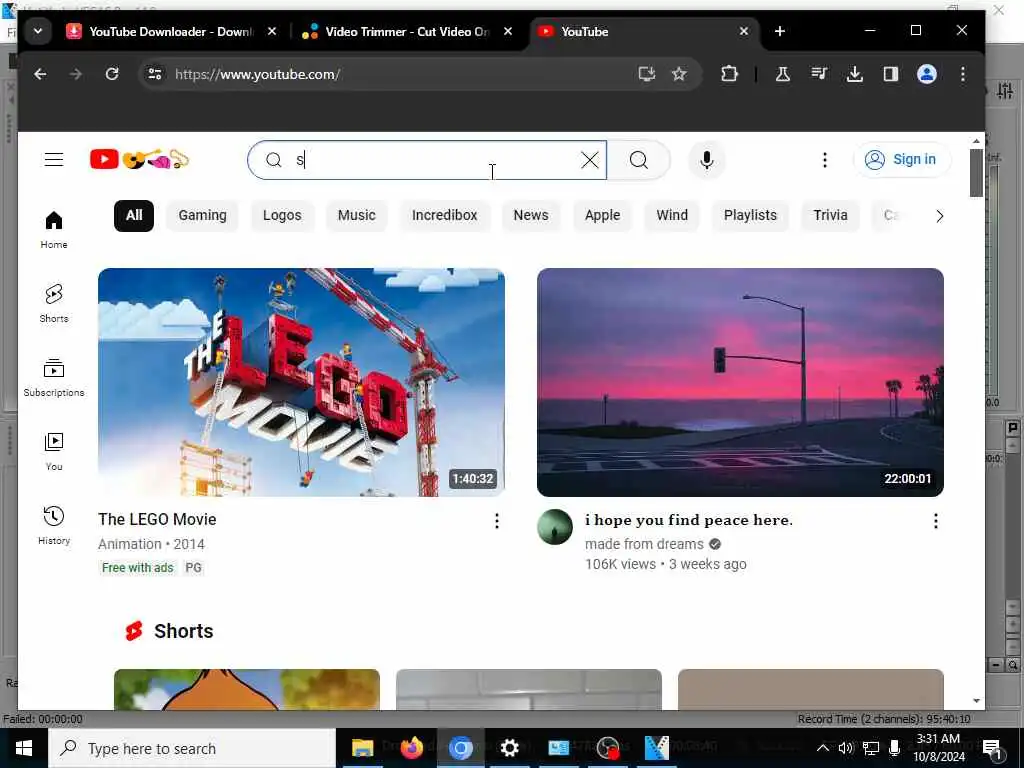1024x768 pixels.
Task: Open more options for The LEGO Movie
Action: coord(497,520)
